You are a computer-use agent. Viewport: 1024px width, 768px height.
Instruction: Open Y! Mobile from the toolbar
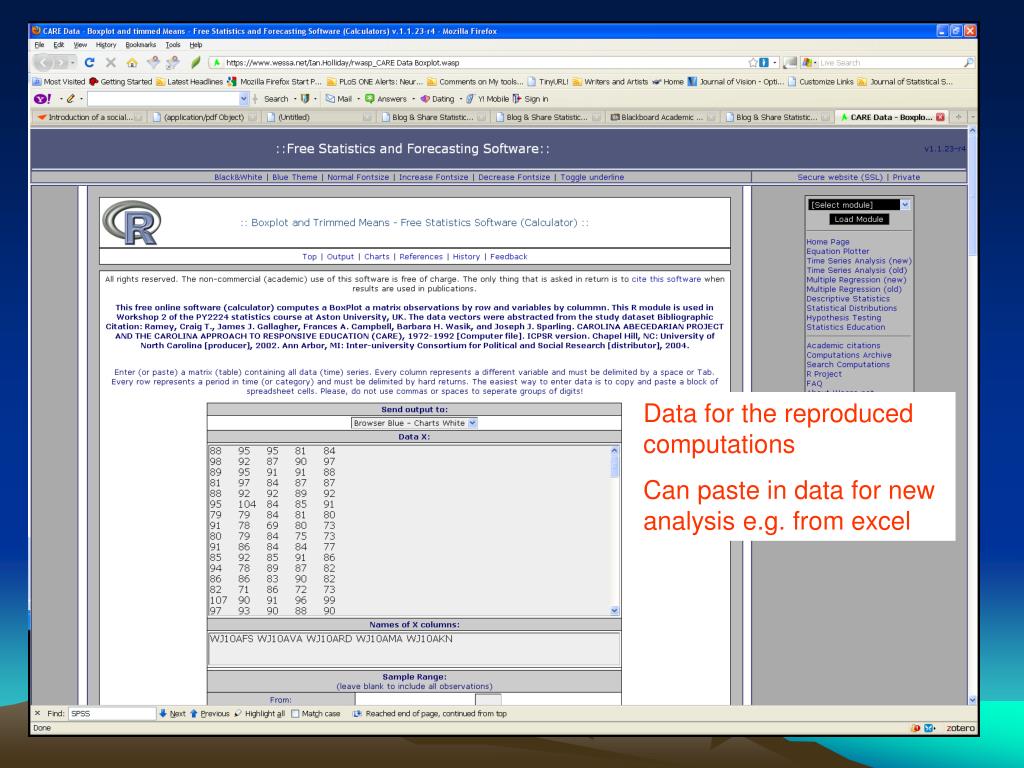[488, 99]
